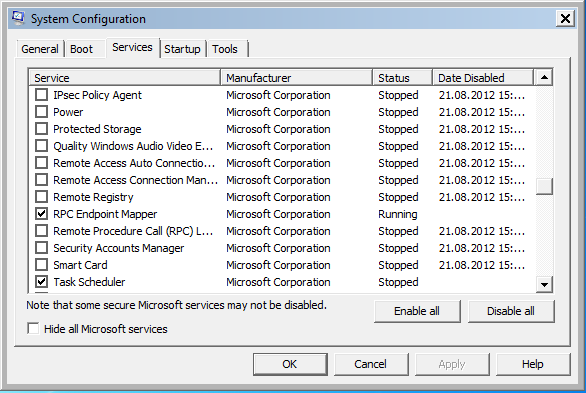Image resolution: width=586 pixels, height=393 pixels.
Task: Click the Enable all button
Action: coord(417,311)
